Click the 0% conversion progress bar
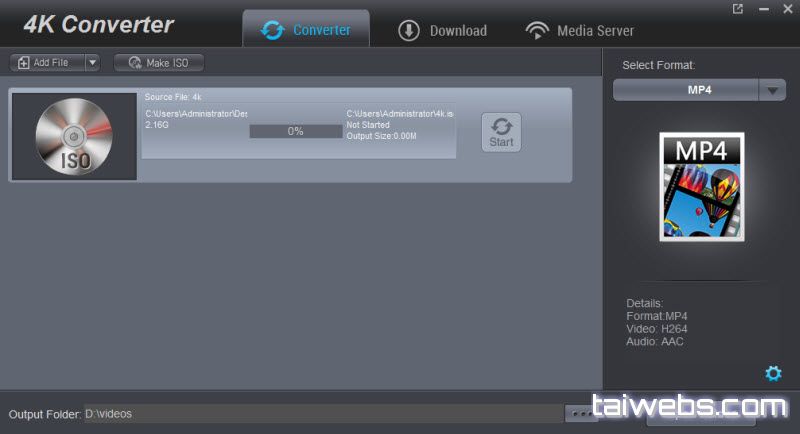Screen dimensions: 800x434 coord(295,131)
